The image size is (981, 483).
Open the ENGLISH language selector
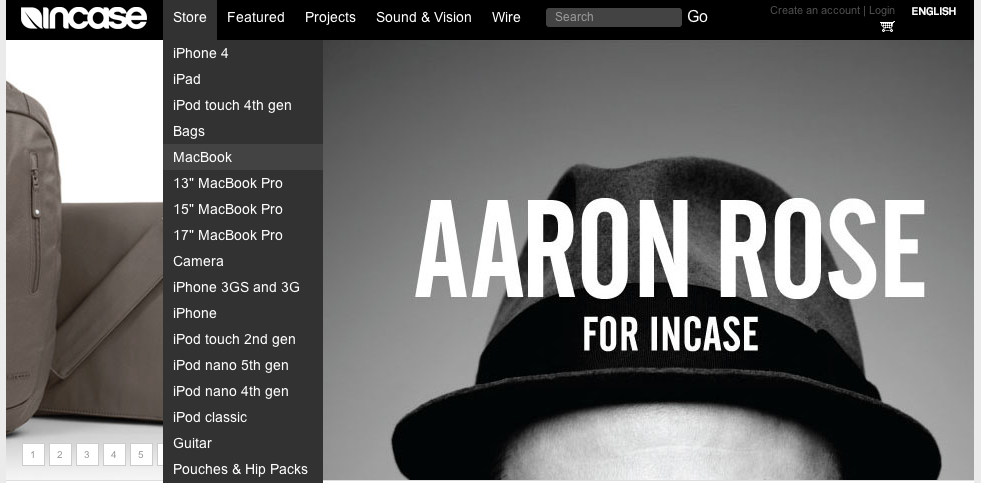(933, 11)
